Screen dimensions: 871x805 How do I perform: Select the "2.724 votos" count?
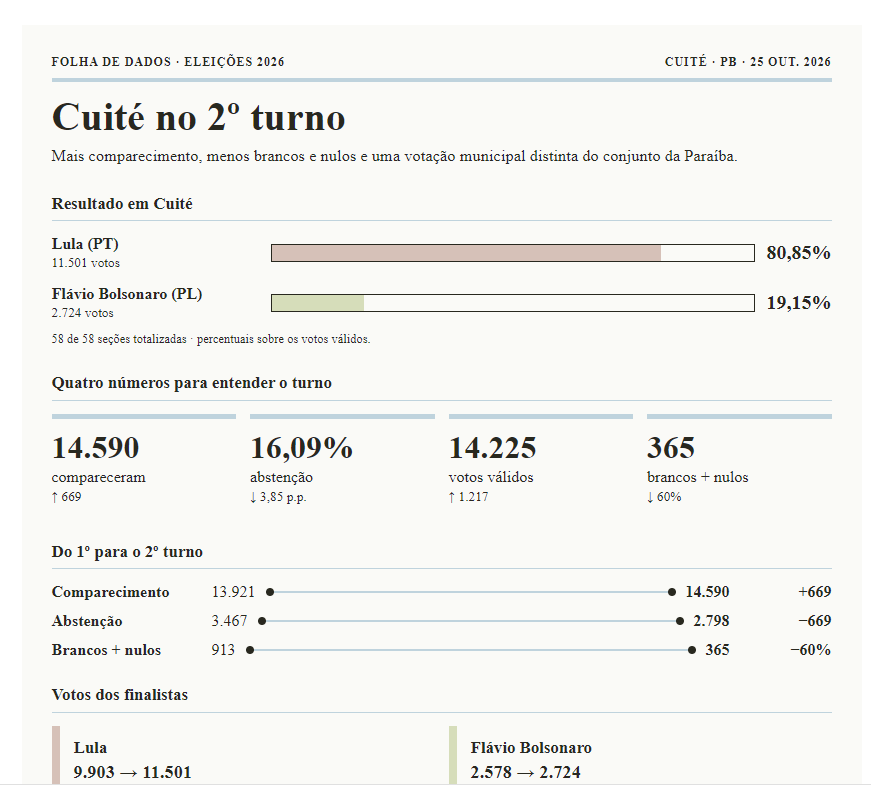82,313
